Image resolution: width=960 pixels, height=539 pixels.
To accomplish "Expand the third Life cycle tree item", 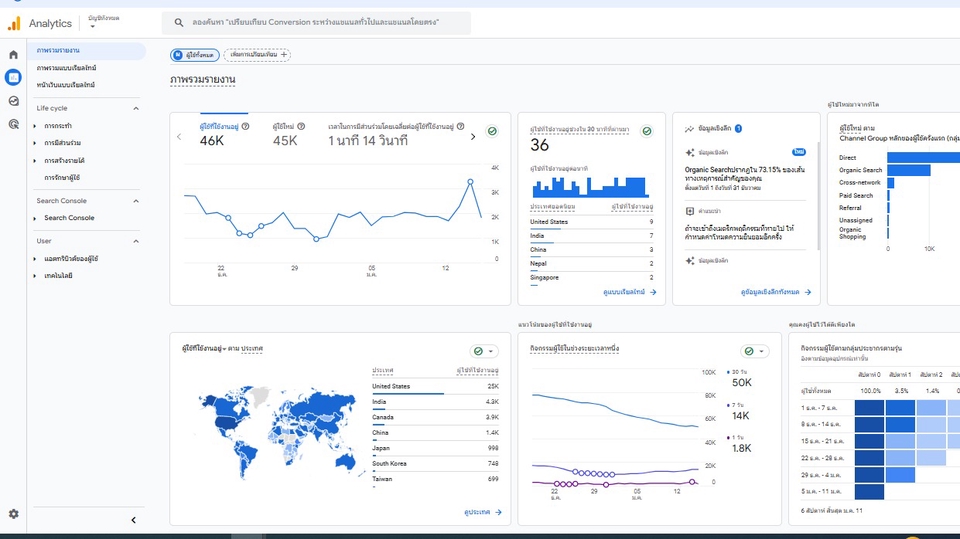I will [x=35, y=160].
